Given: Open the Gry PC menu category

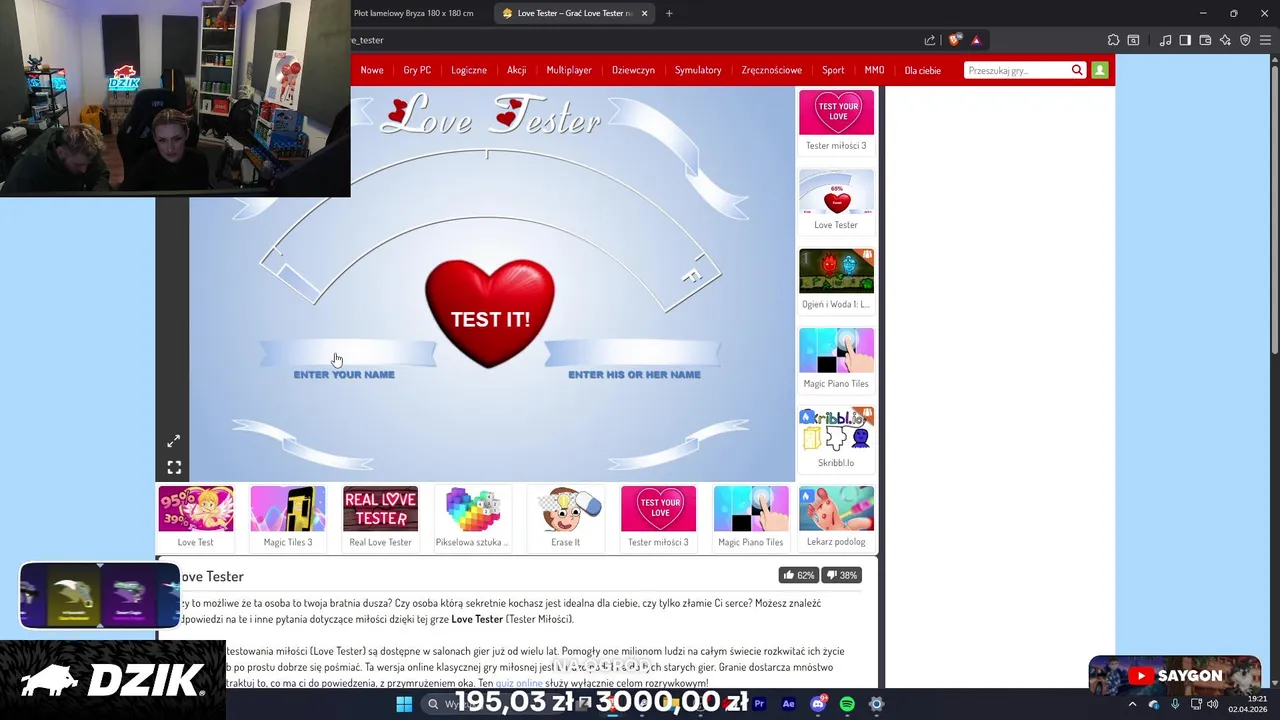Looking at the screenshot, I should point(417,70).
